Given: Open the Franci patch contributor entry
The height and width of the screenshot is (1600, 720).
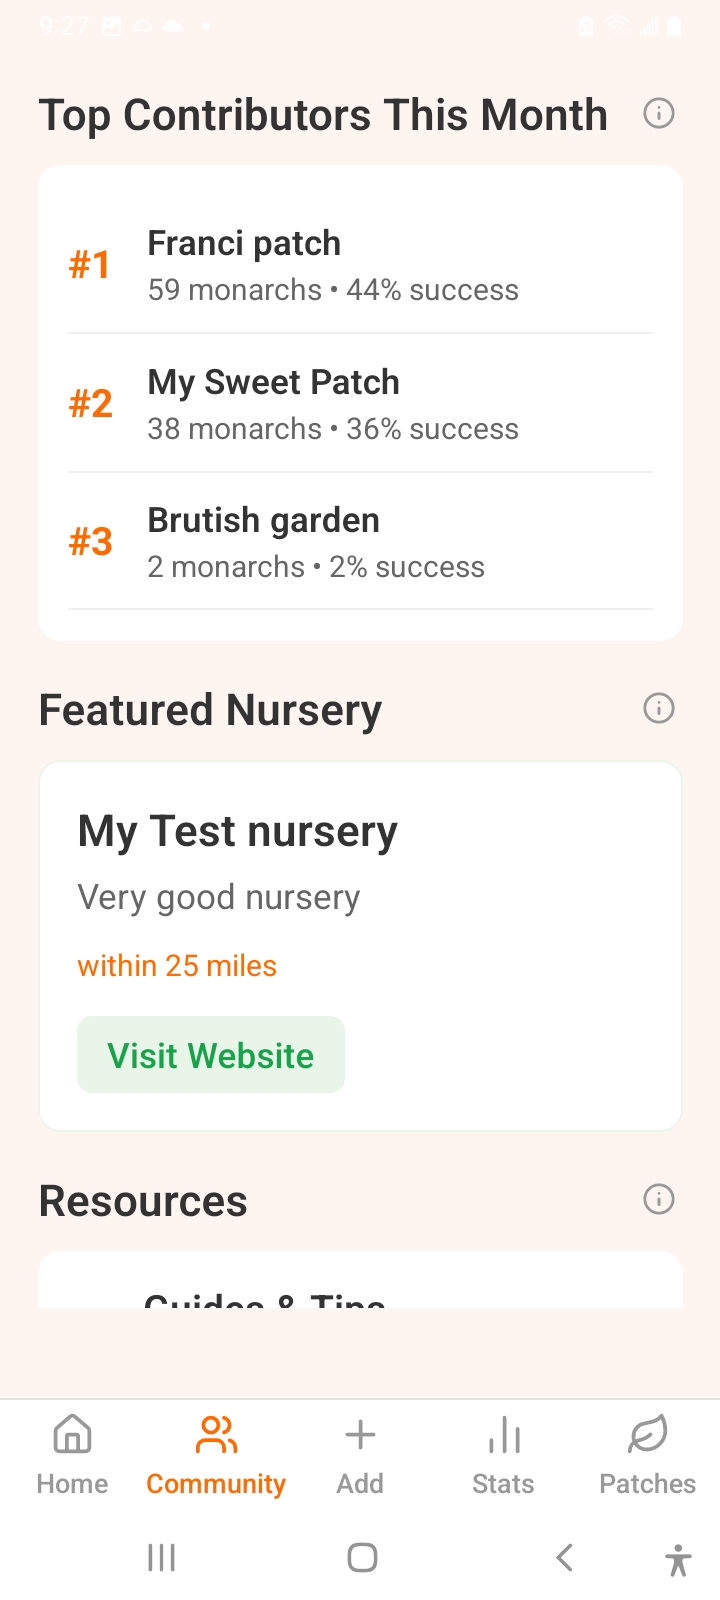Looking at the screenshot, I should (360, 265).
